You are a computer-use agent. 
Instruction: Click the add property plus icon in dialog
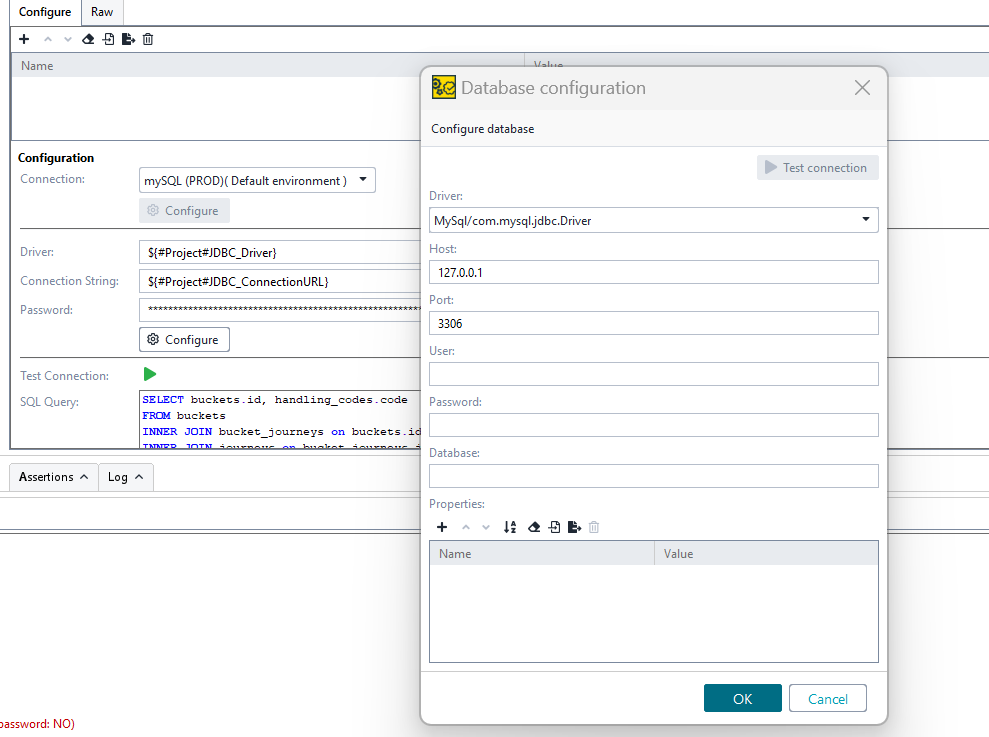(443, 527)
